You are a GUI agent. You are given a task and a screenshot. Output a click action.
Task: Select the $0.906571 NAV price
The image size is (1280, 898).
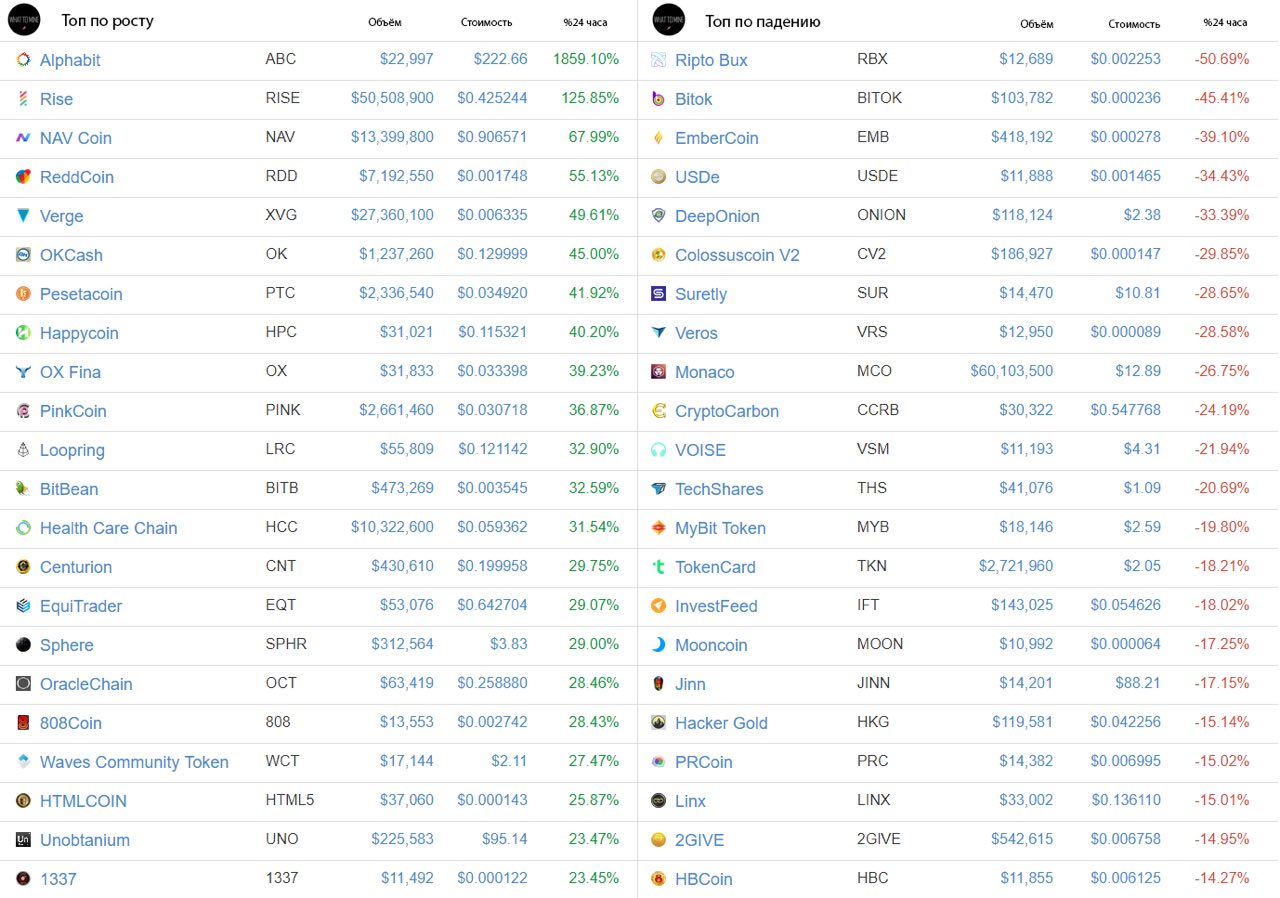pyautogui.click(x=492, y=137)
